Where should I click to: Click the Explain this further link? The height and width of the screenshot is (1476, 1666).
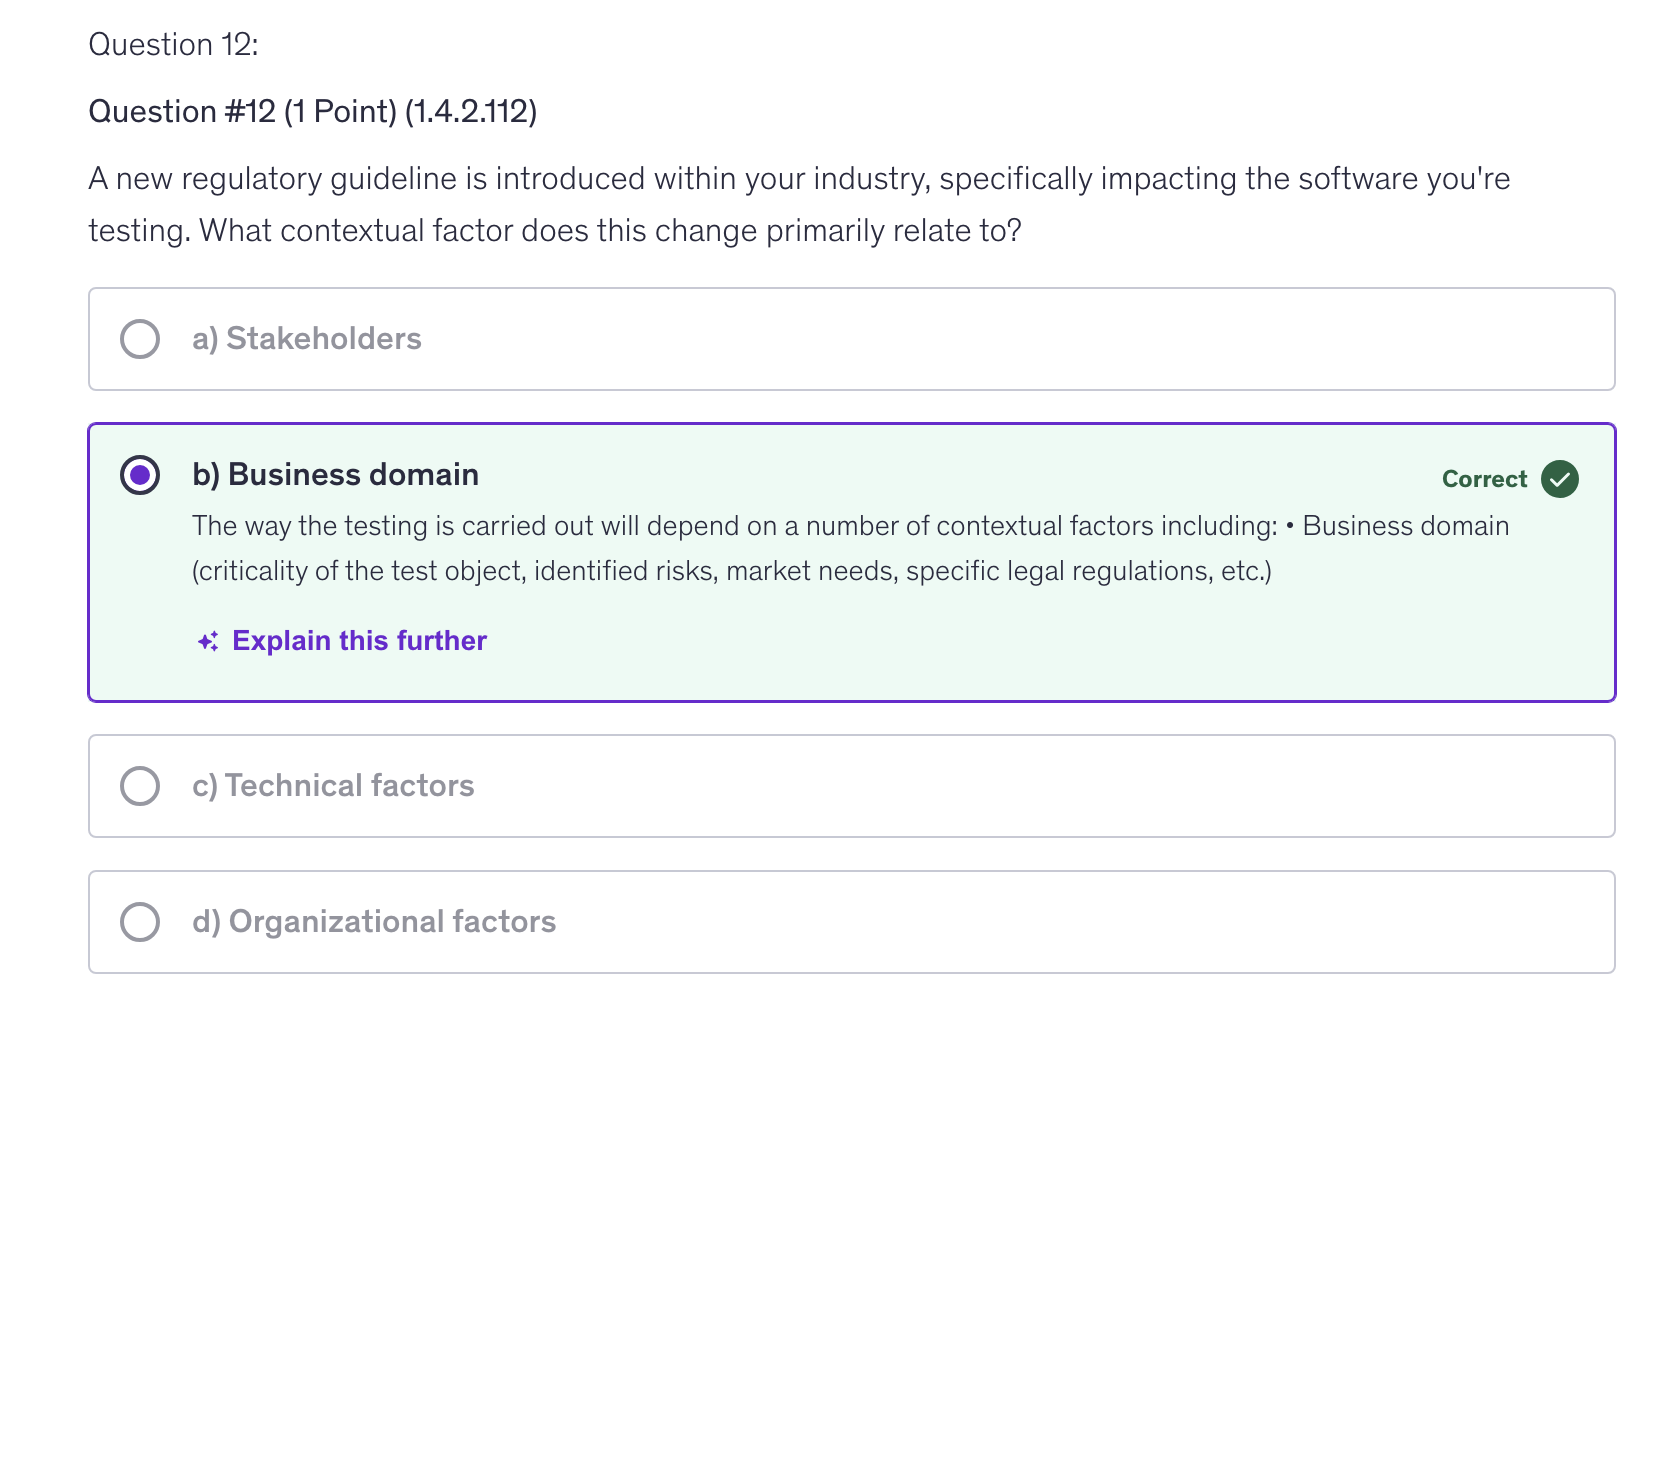pos(359,641)
